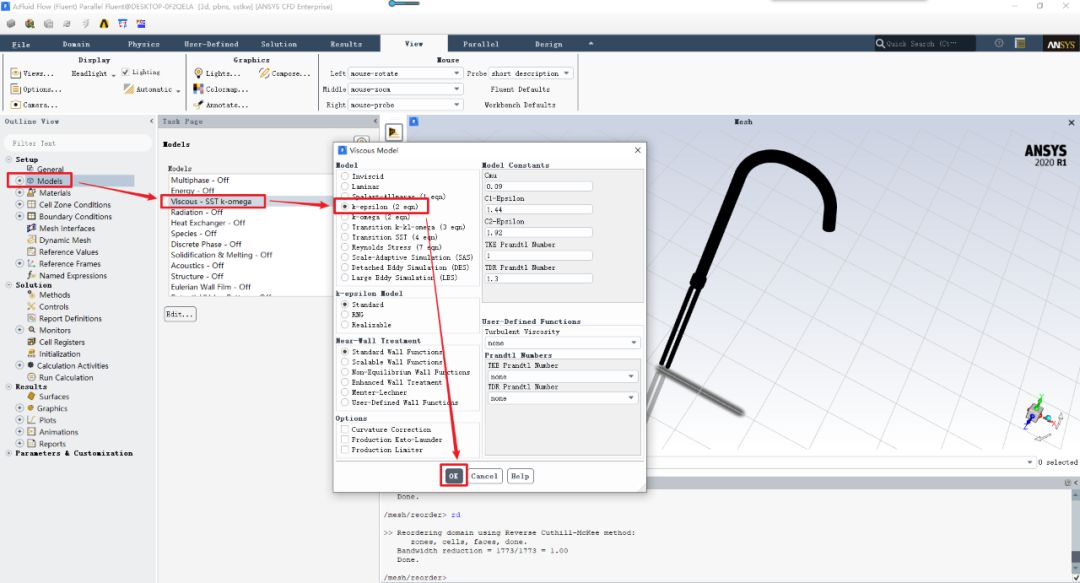Click the Controls icon under Solution
This screenshot has height=583, width=1080.
(32, 306)
